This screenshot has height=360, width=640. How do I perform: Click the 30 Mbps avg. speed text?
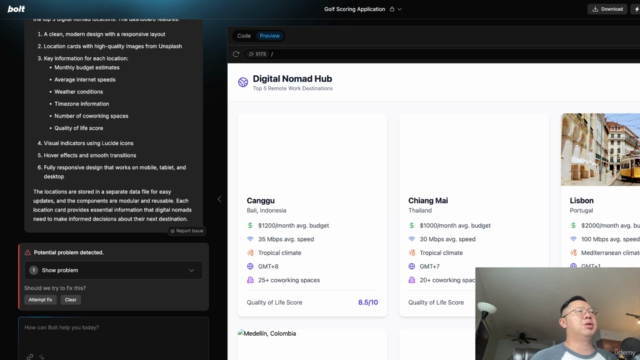(x=447, y=239)
